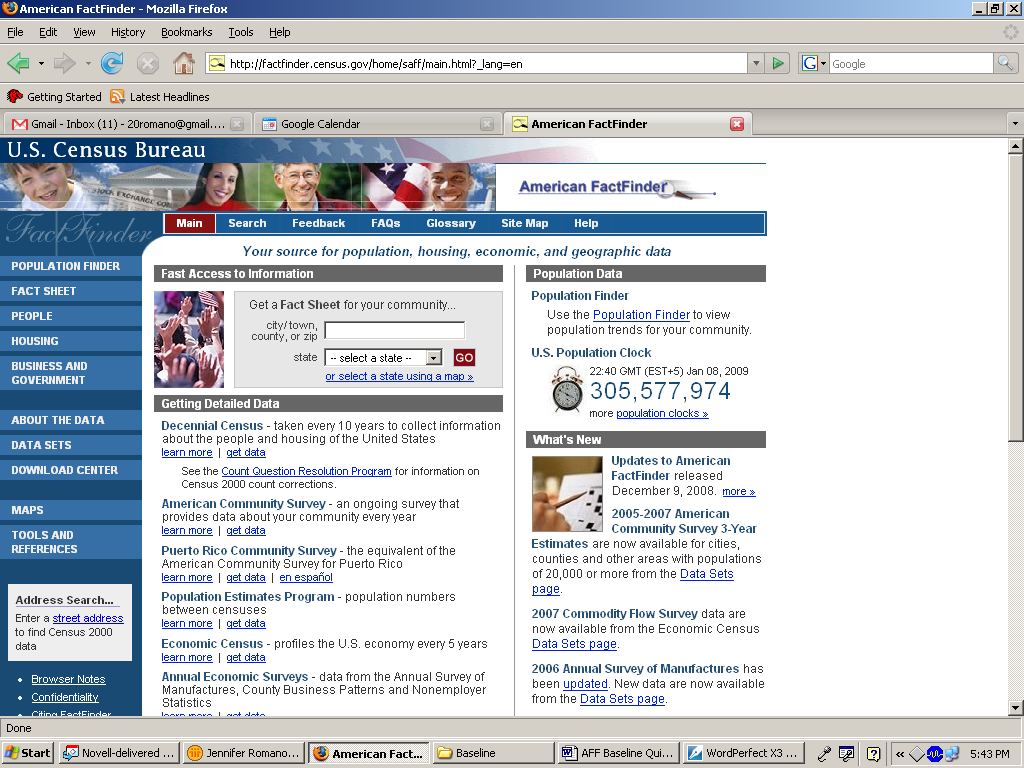This screenshot has height=768, width=1024.
Task: Open the Google search engine selector icon
Action: 814,63
